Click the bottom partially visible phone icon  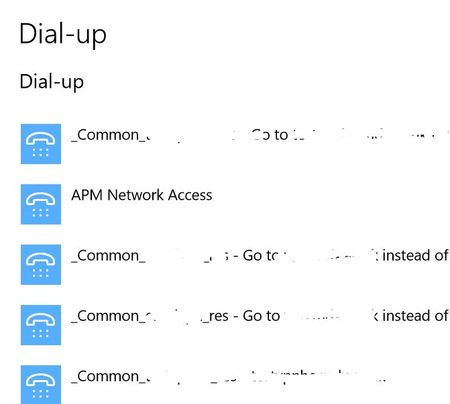pyautogui.click(x=41, y=384)
